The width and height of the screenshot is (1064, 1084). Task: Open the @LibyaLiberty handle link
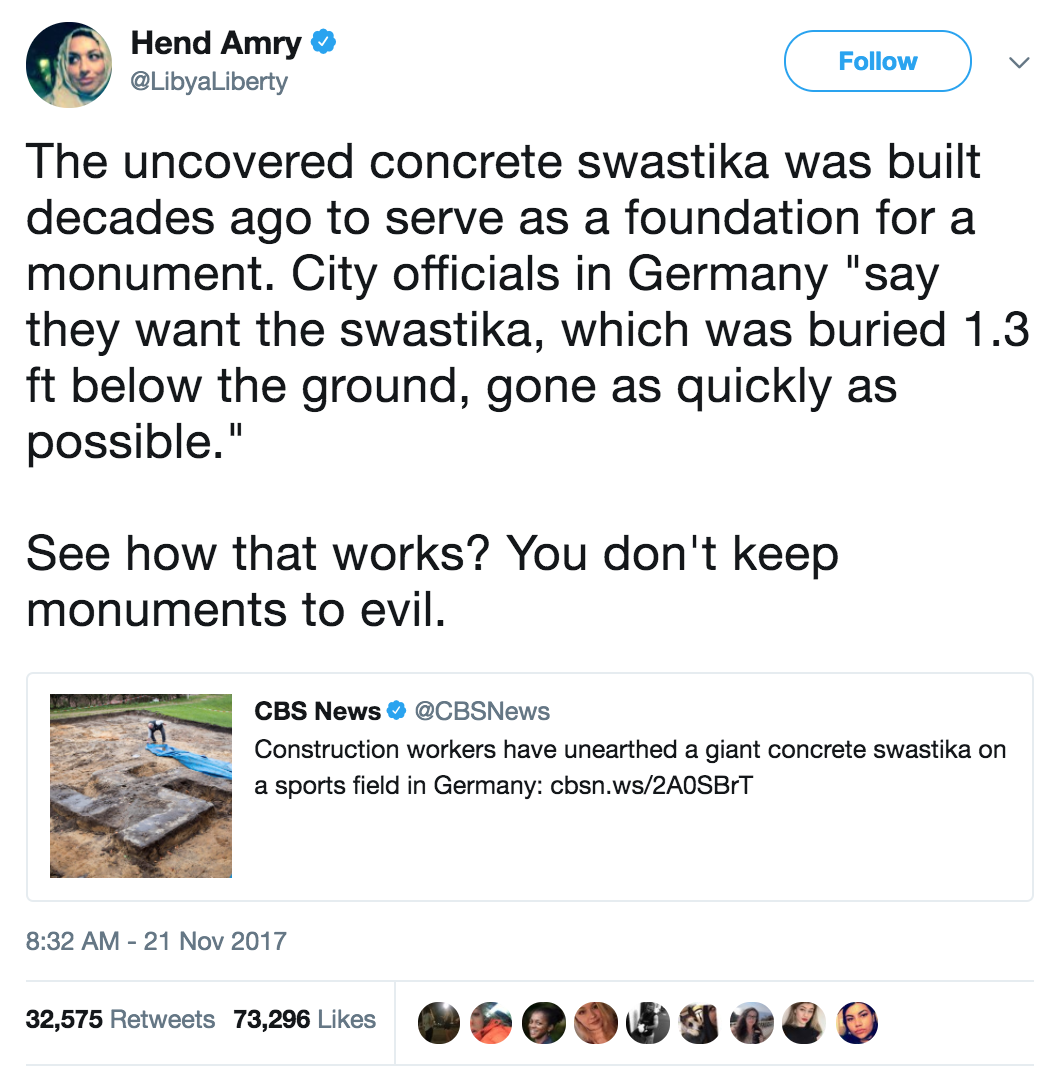[209, 81]
